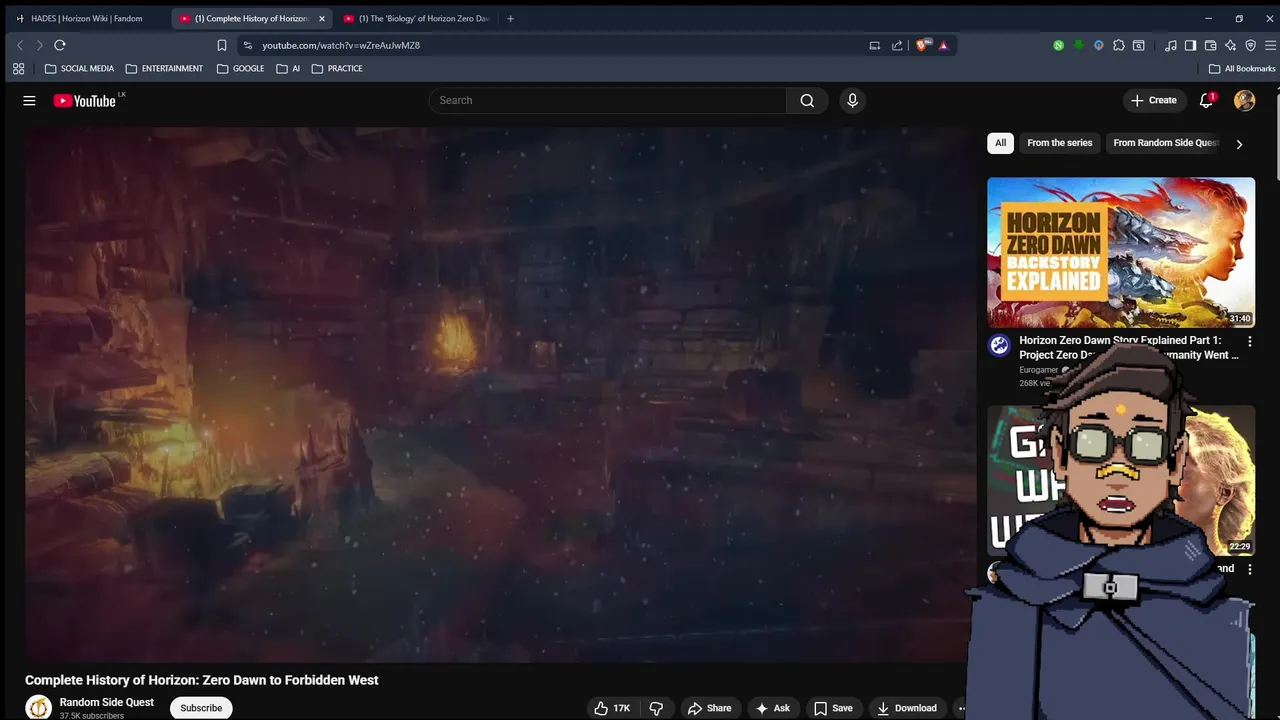Open the AI bookmarks folder
Image resolution: width=1280 pixels, height=720 pixels.
point(288,69)
